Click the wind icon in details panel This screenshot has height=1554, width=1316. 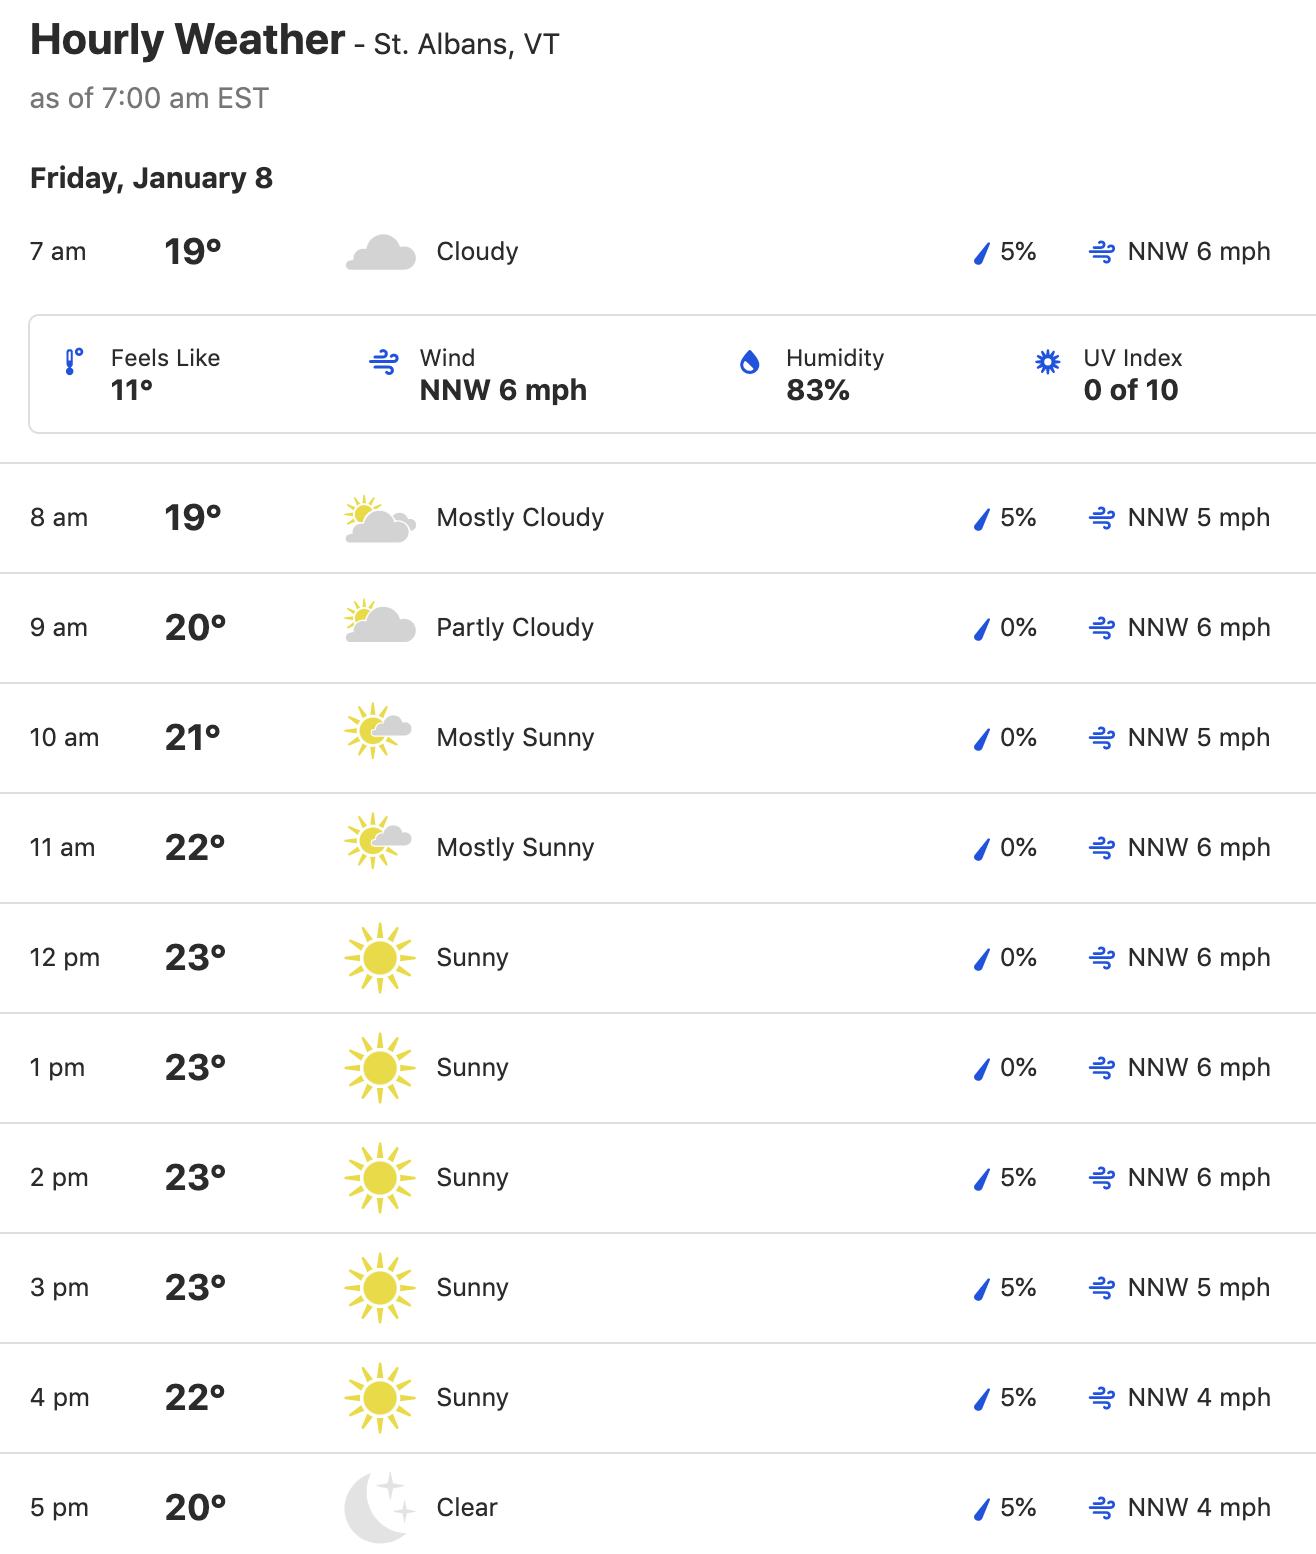(x=384, y=361)
